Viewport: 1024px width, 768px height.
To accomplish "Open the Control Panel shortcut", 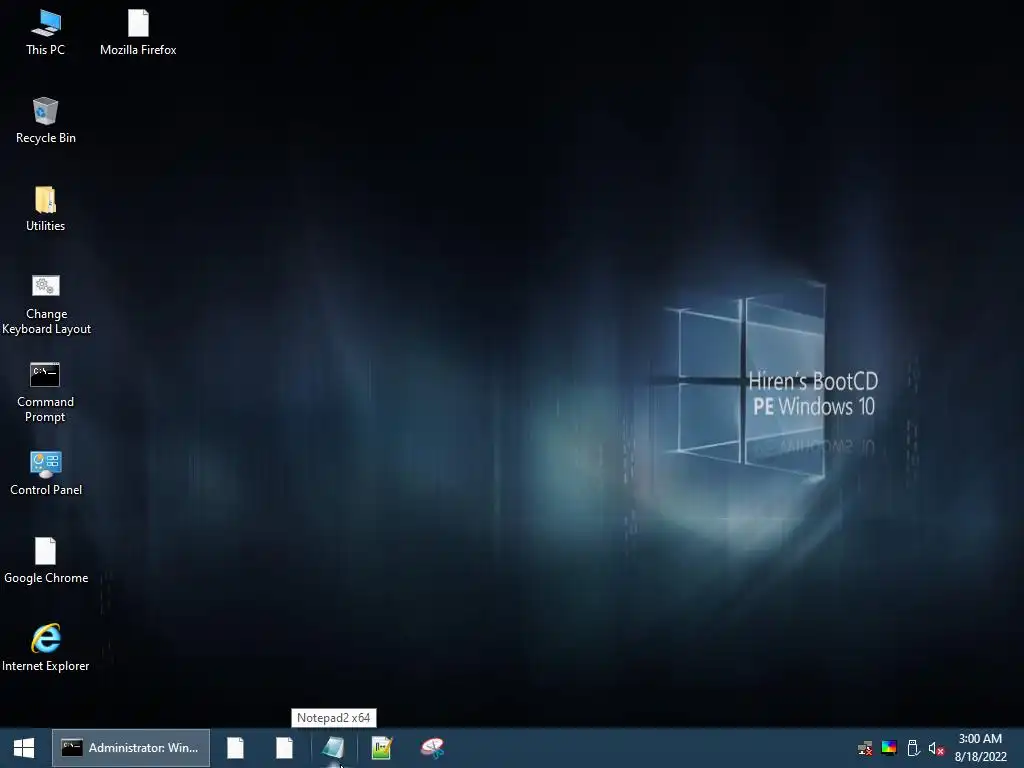I will [46, 473].
